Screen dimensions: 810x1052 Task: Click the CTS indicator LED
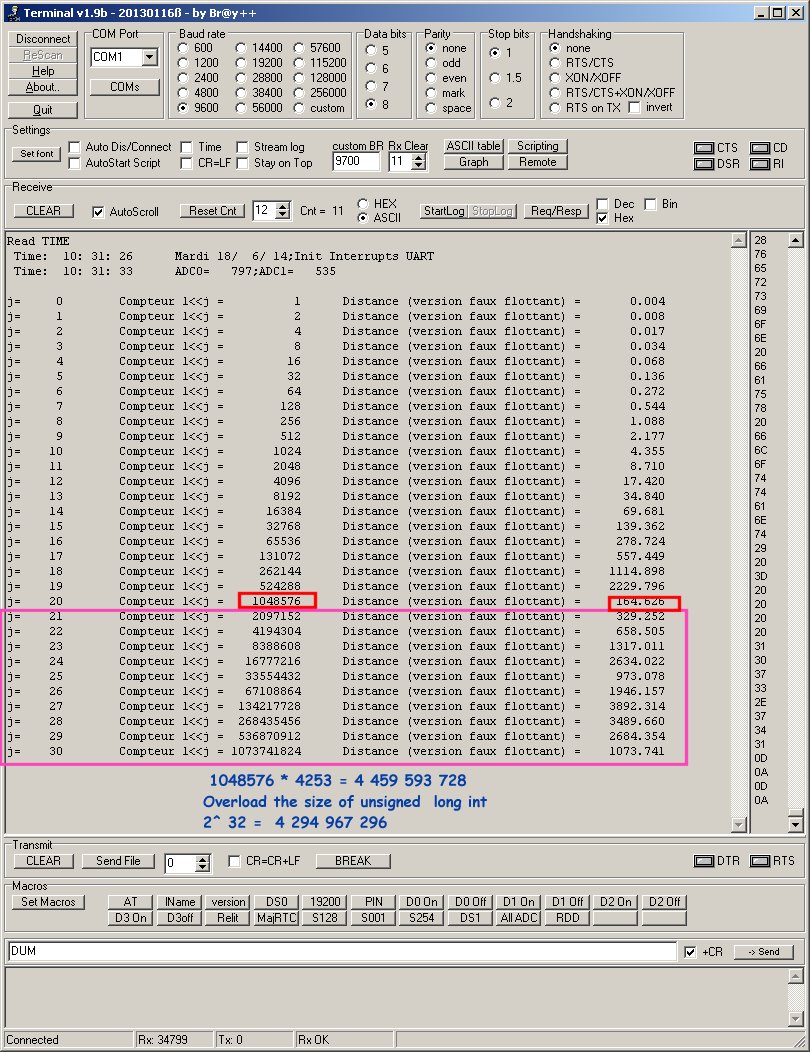704,148
